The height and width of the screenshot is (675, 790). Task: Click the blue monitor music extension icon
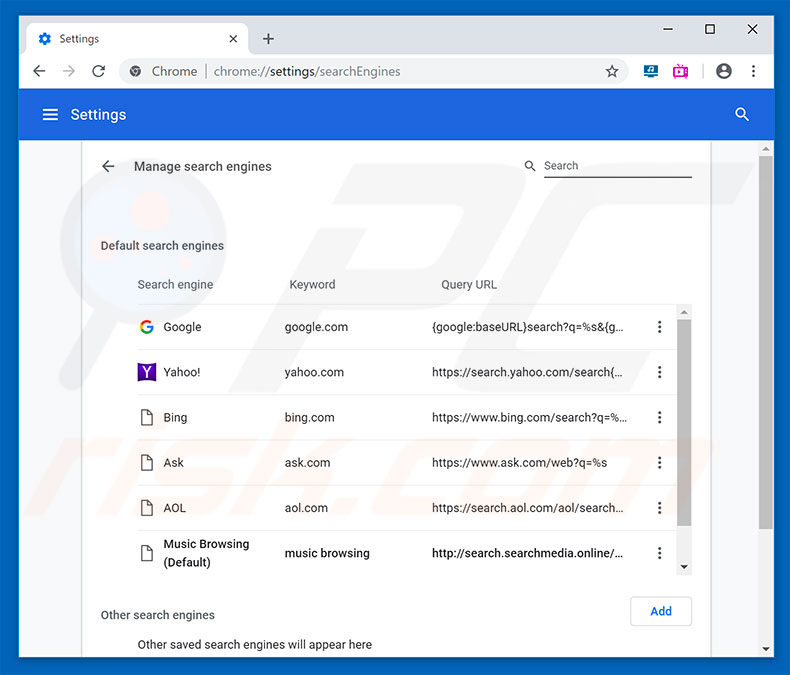click(x=650, y=71)
